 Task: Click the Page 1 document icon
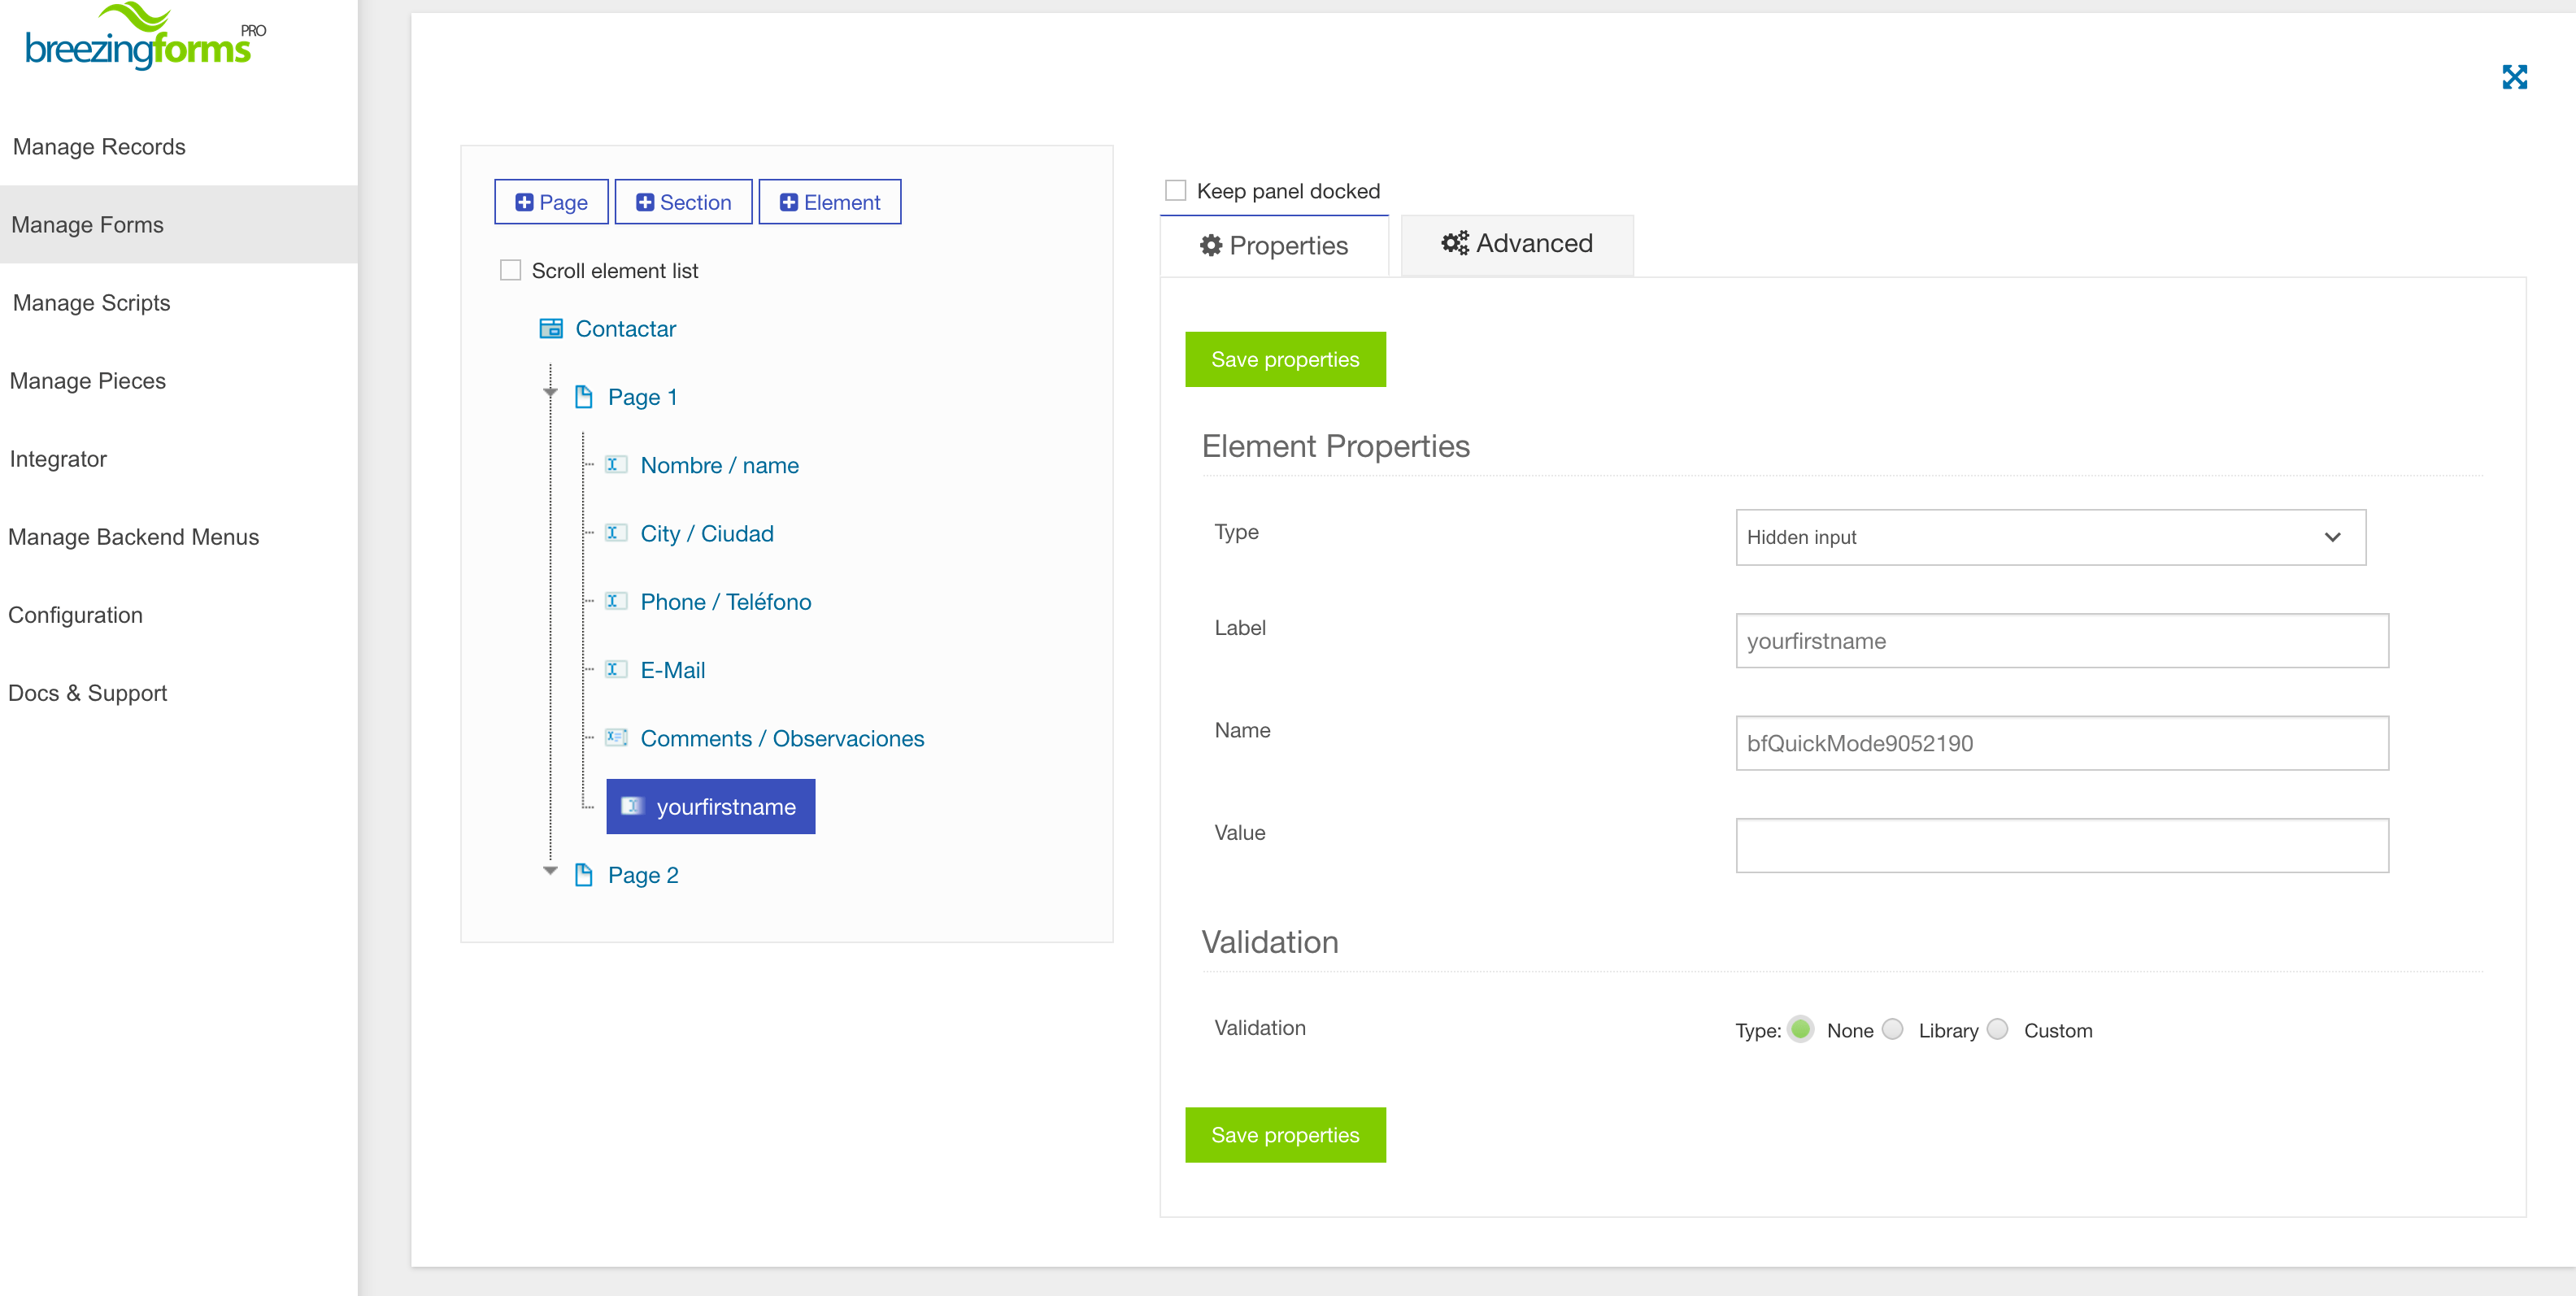coord(584,397)
